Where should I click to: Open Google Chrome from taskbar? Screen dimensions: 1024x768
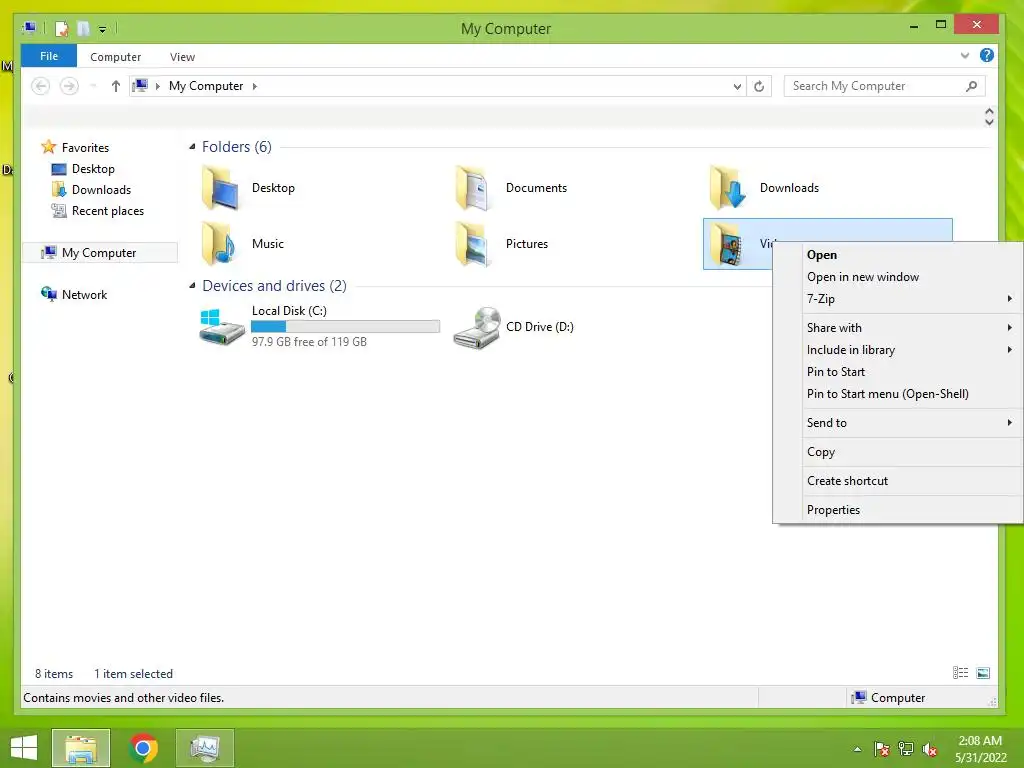pyautogui.click(x=143, y=748)
